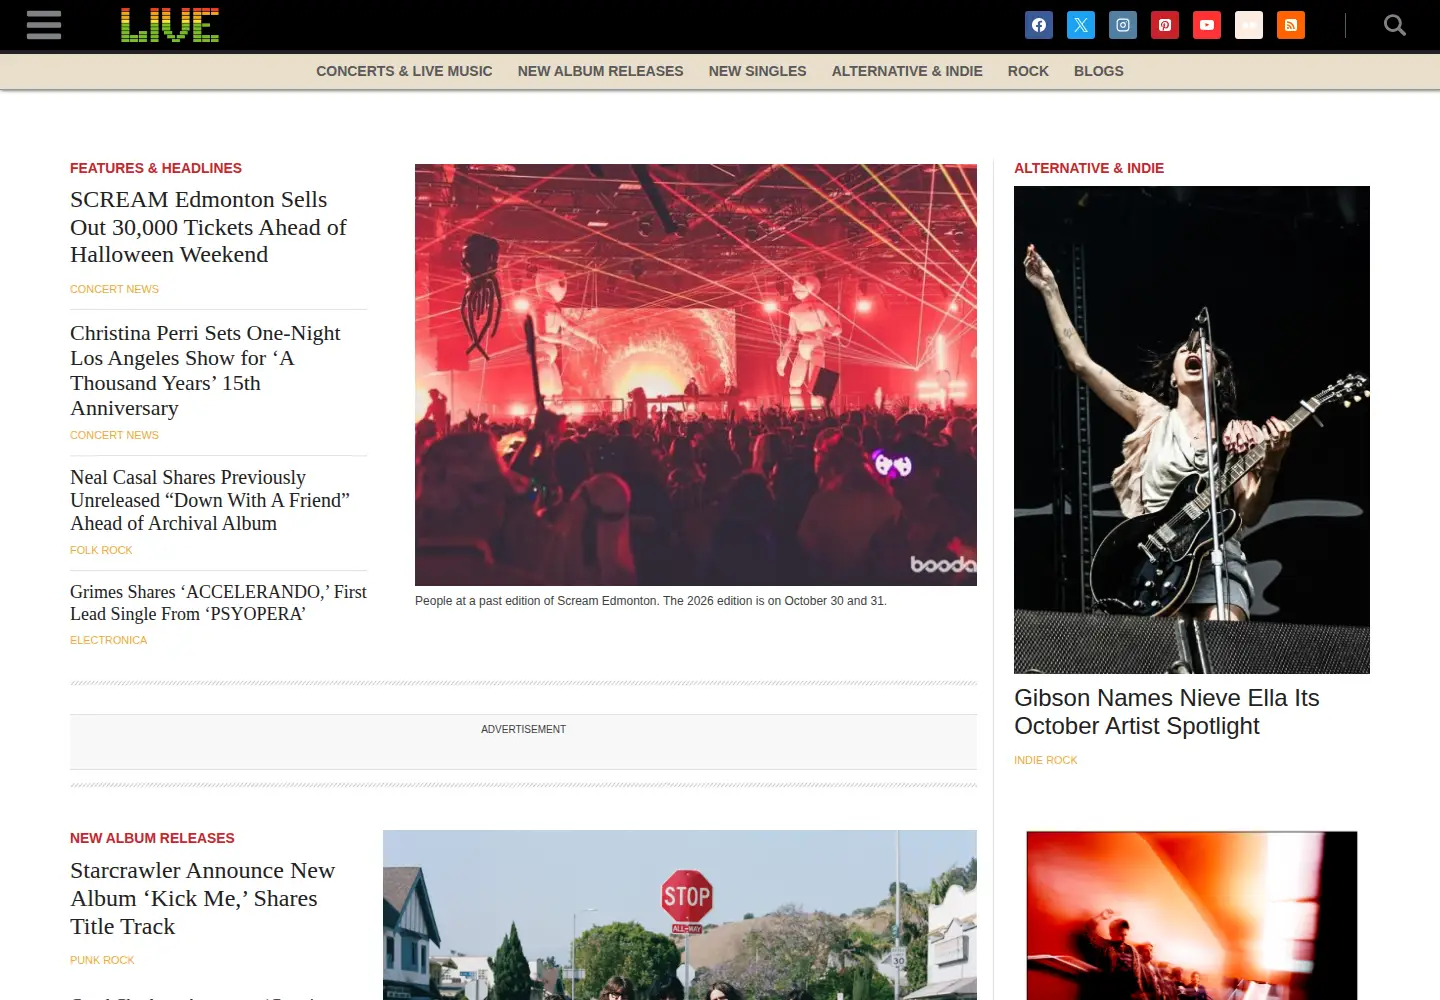Click the LIVE site logo

[170, 25]
